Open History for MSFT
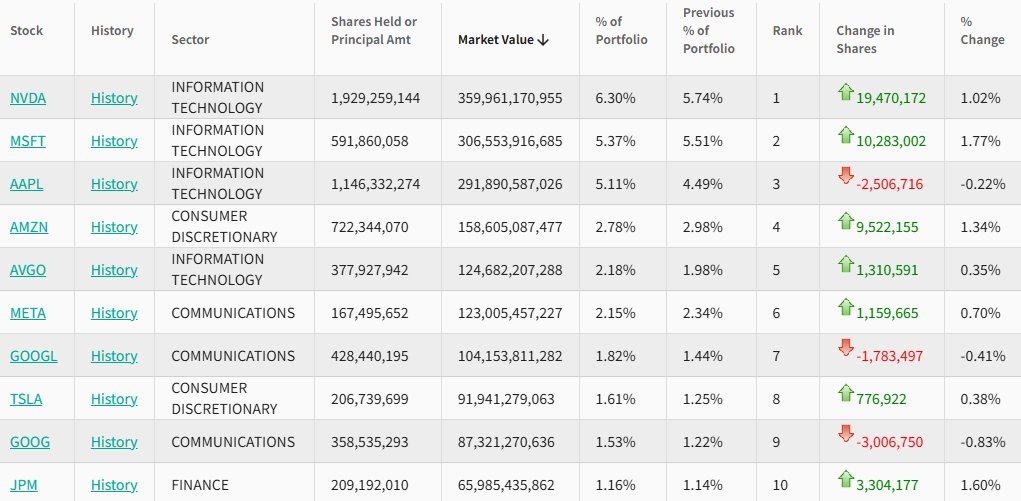Screen dimensions: 1021x501 pos(114,141)
